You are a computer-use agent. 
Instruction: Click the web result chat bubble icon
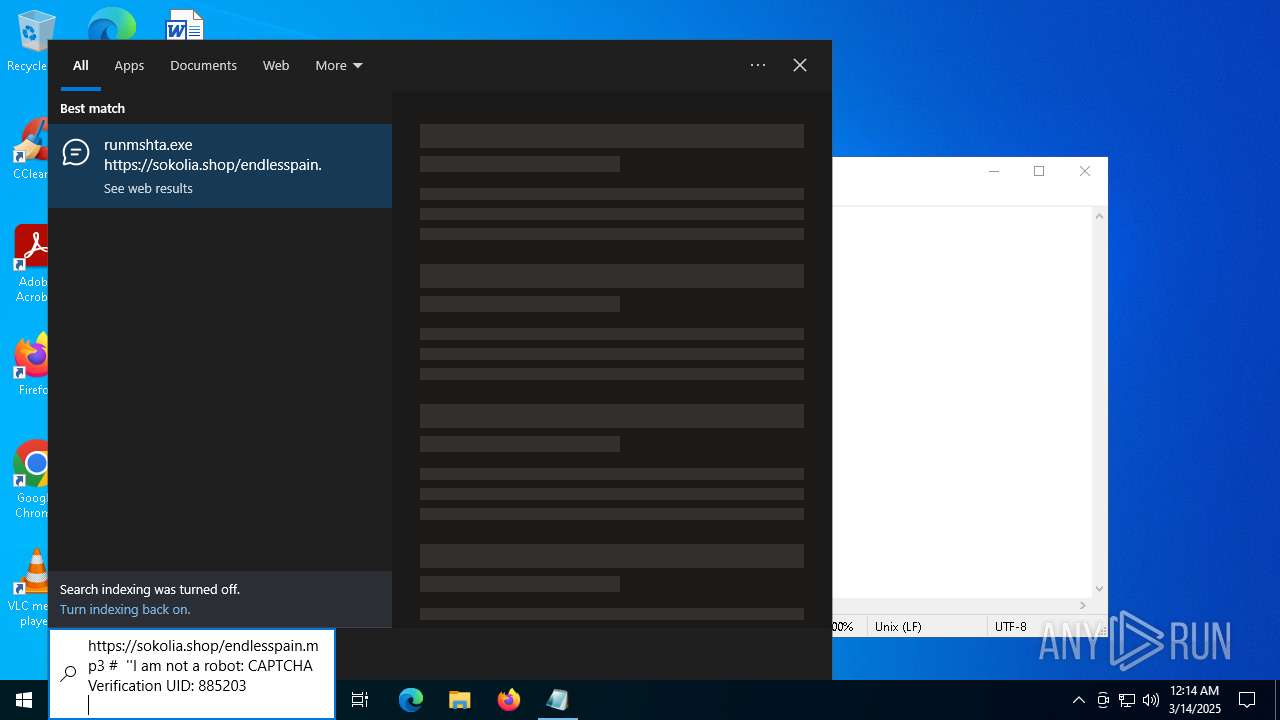coord(76,152)
